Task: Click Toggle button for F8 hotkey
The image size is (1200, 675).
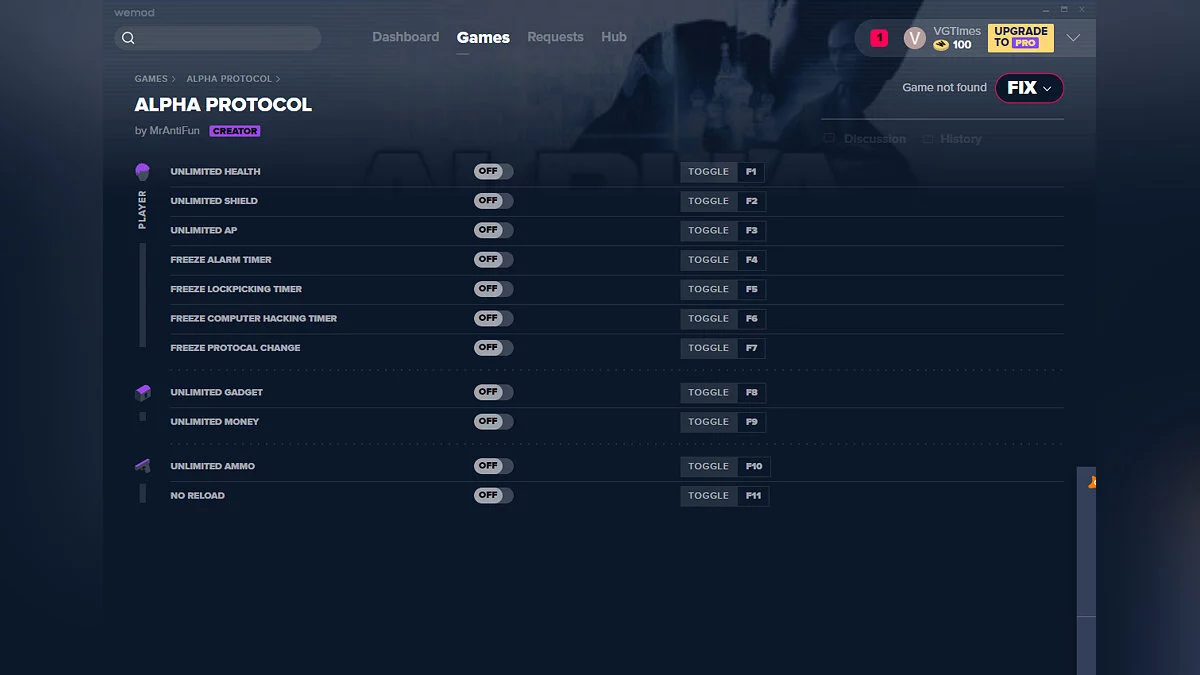Action: point(709,392)
